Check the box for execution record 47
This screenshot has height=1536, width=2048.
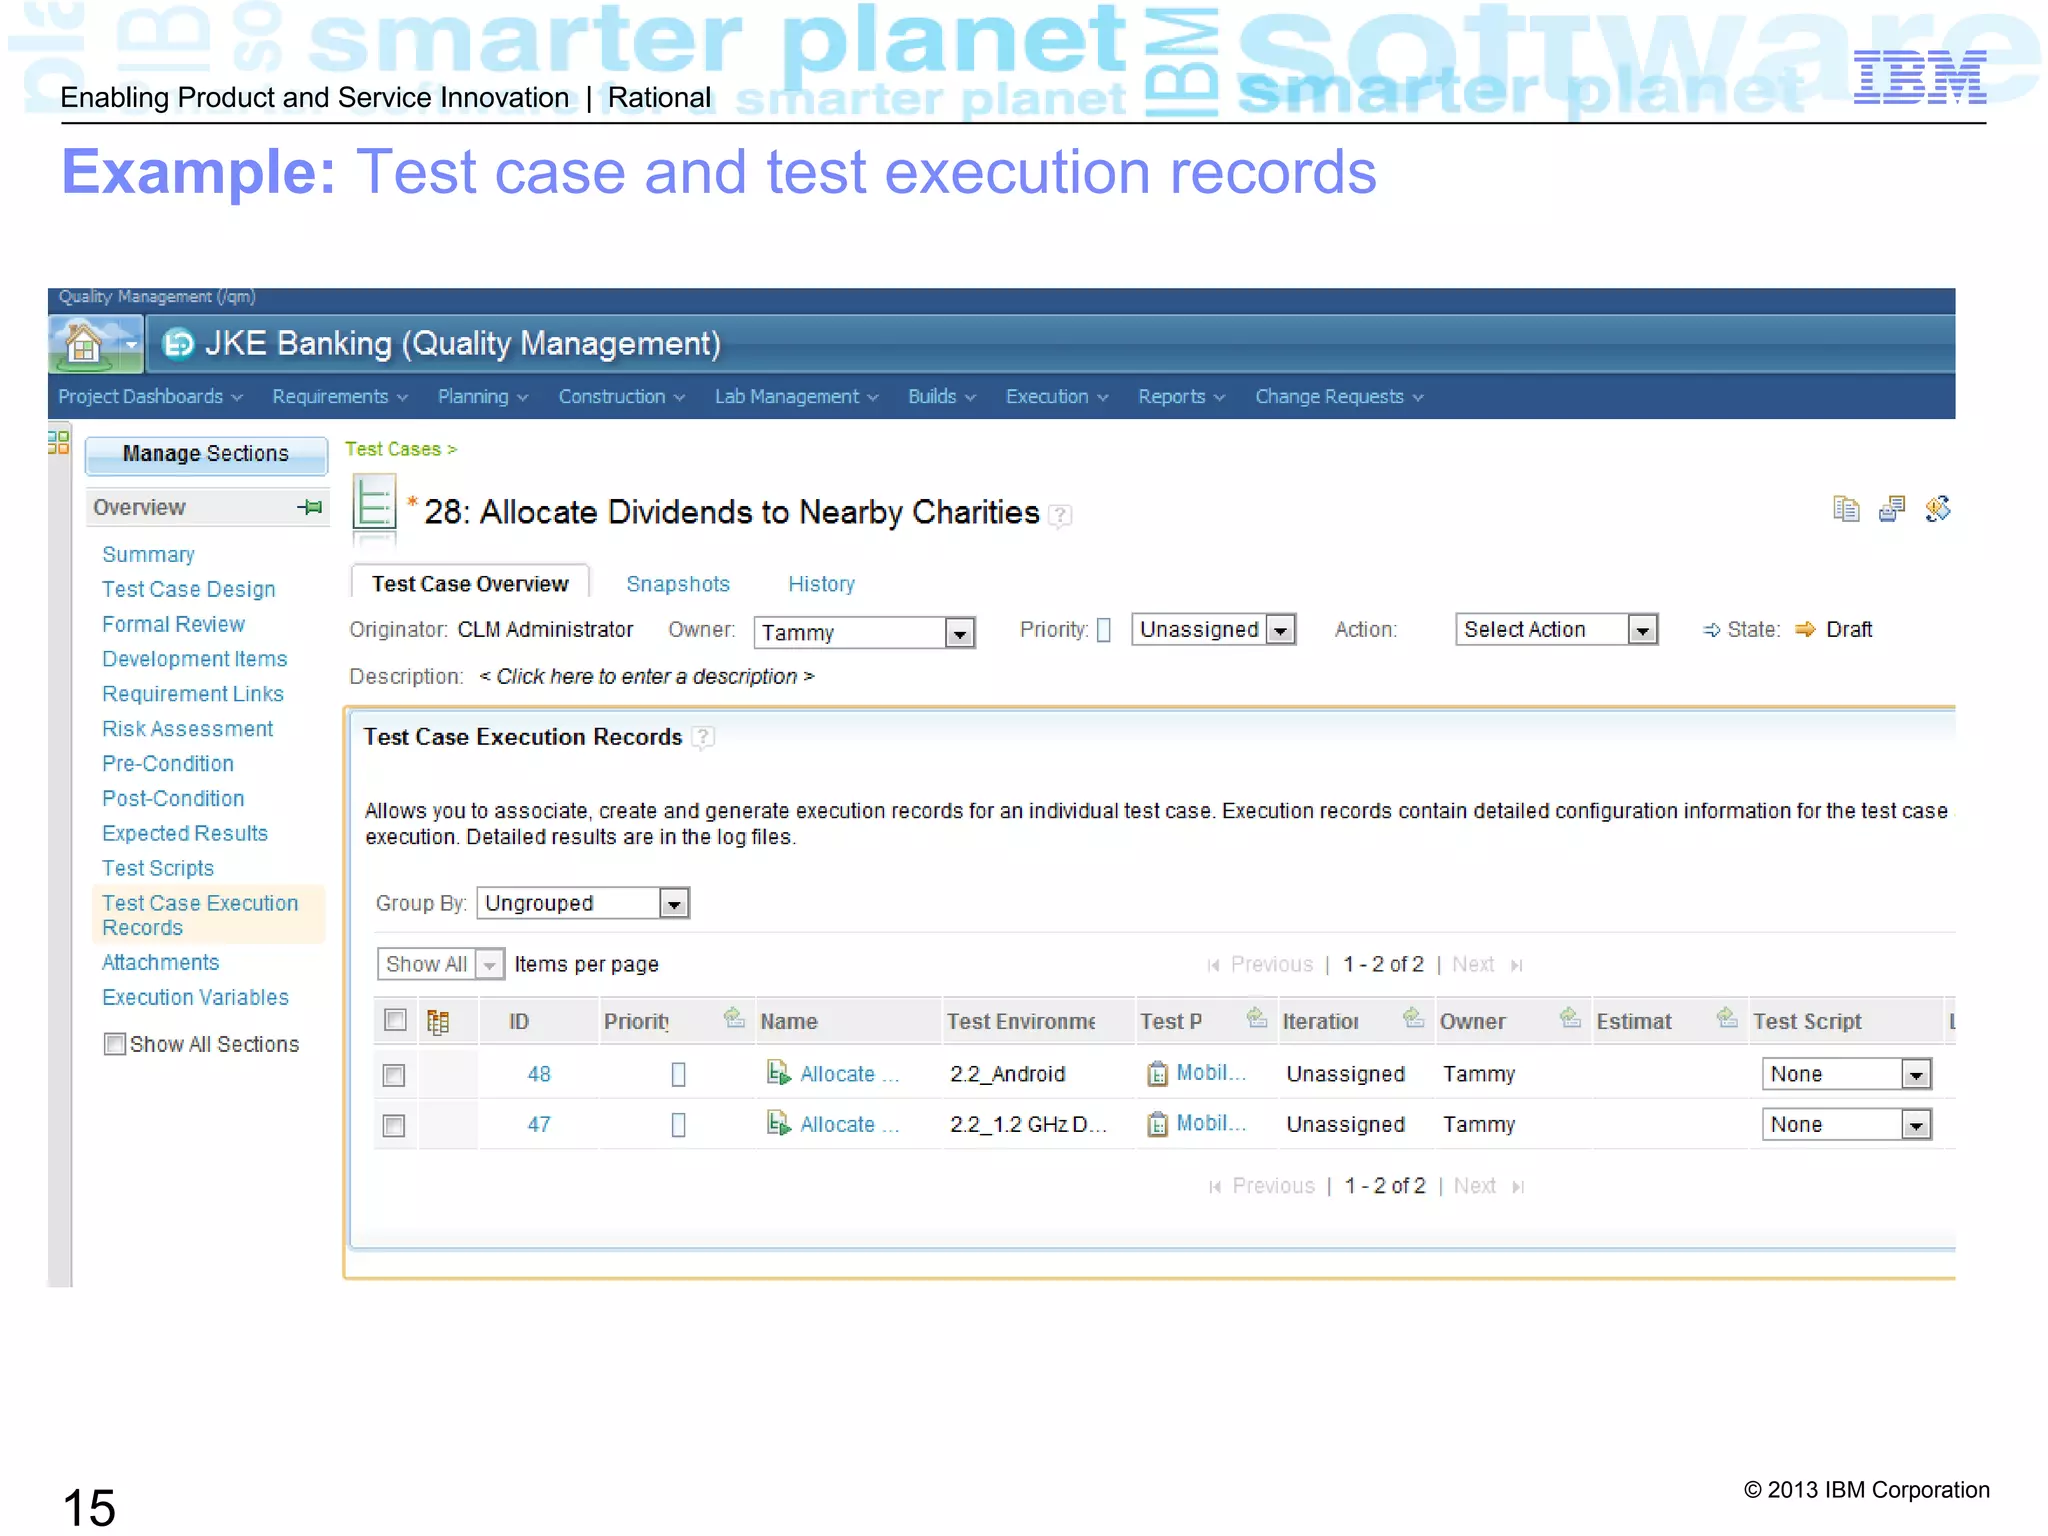point(394,1126)
